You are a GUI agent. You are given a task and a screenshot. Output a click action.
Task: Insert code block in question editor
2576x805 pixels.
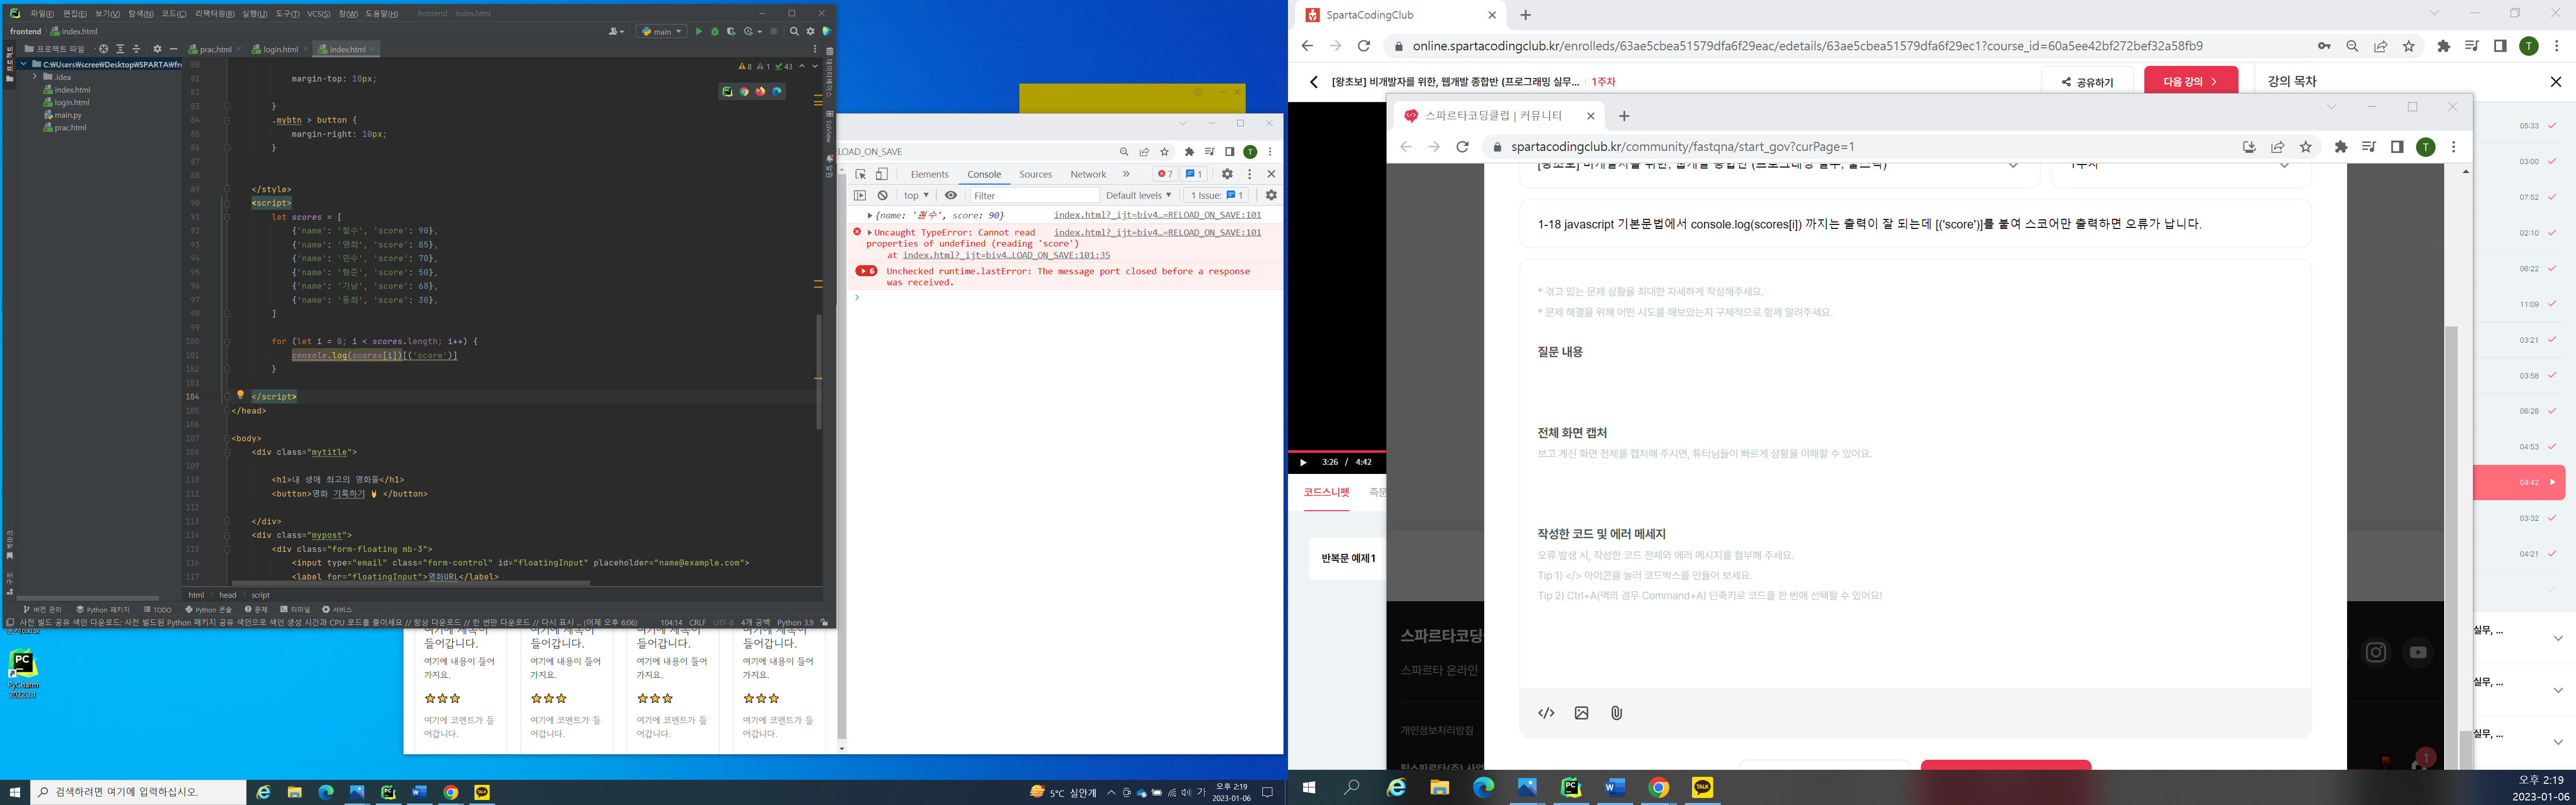[1546, 713]
